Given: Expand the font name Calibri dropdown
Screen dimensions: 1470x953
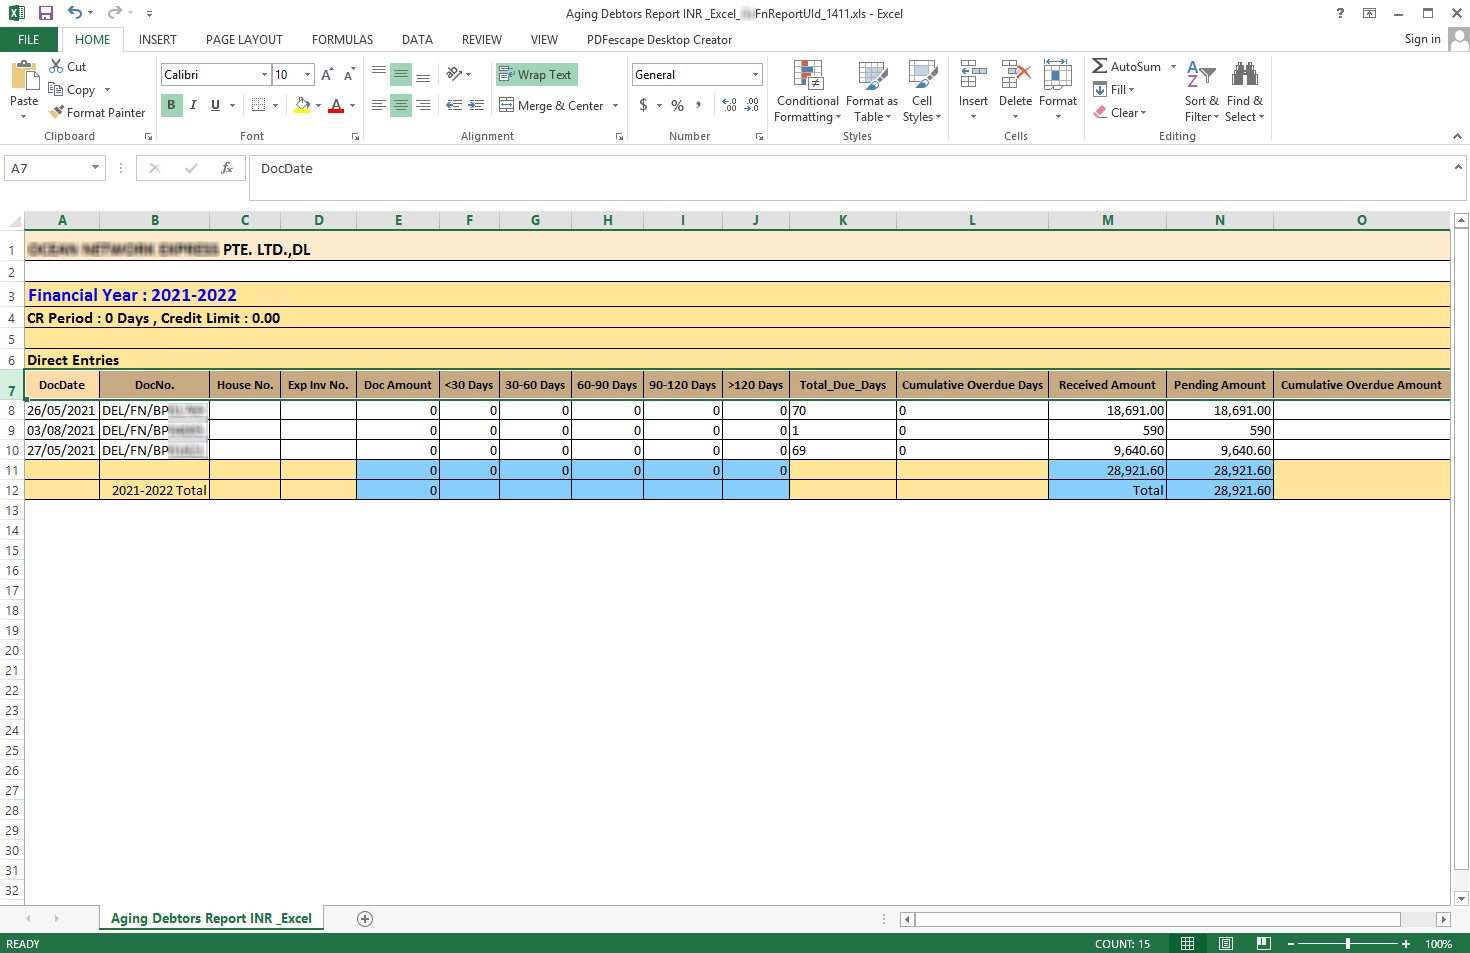Looking at the screenshot, I should point(264,75).
